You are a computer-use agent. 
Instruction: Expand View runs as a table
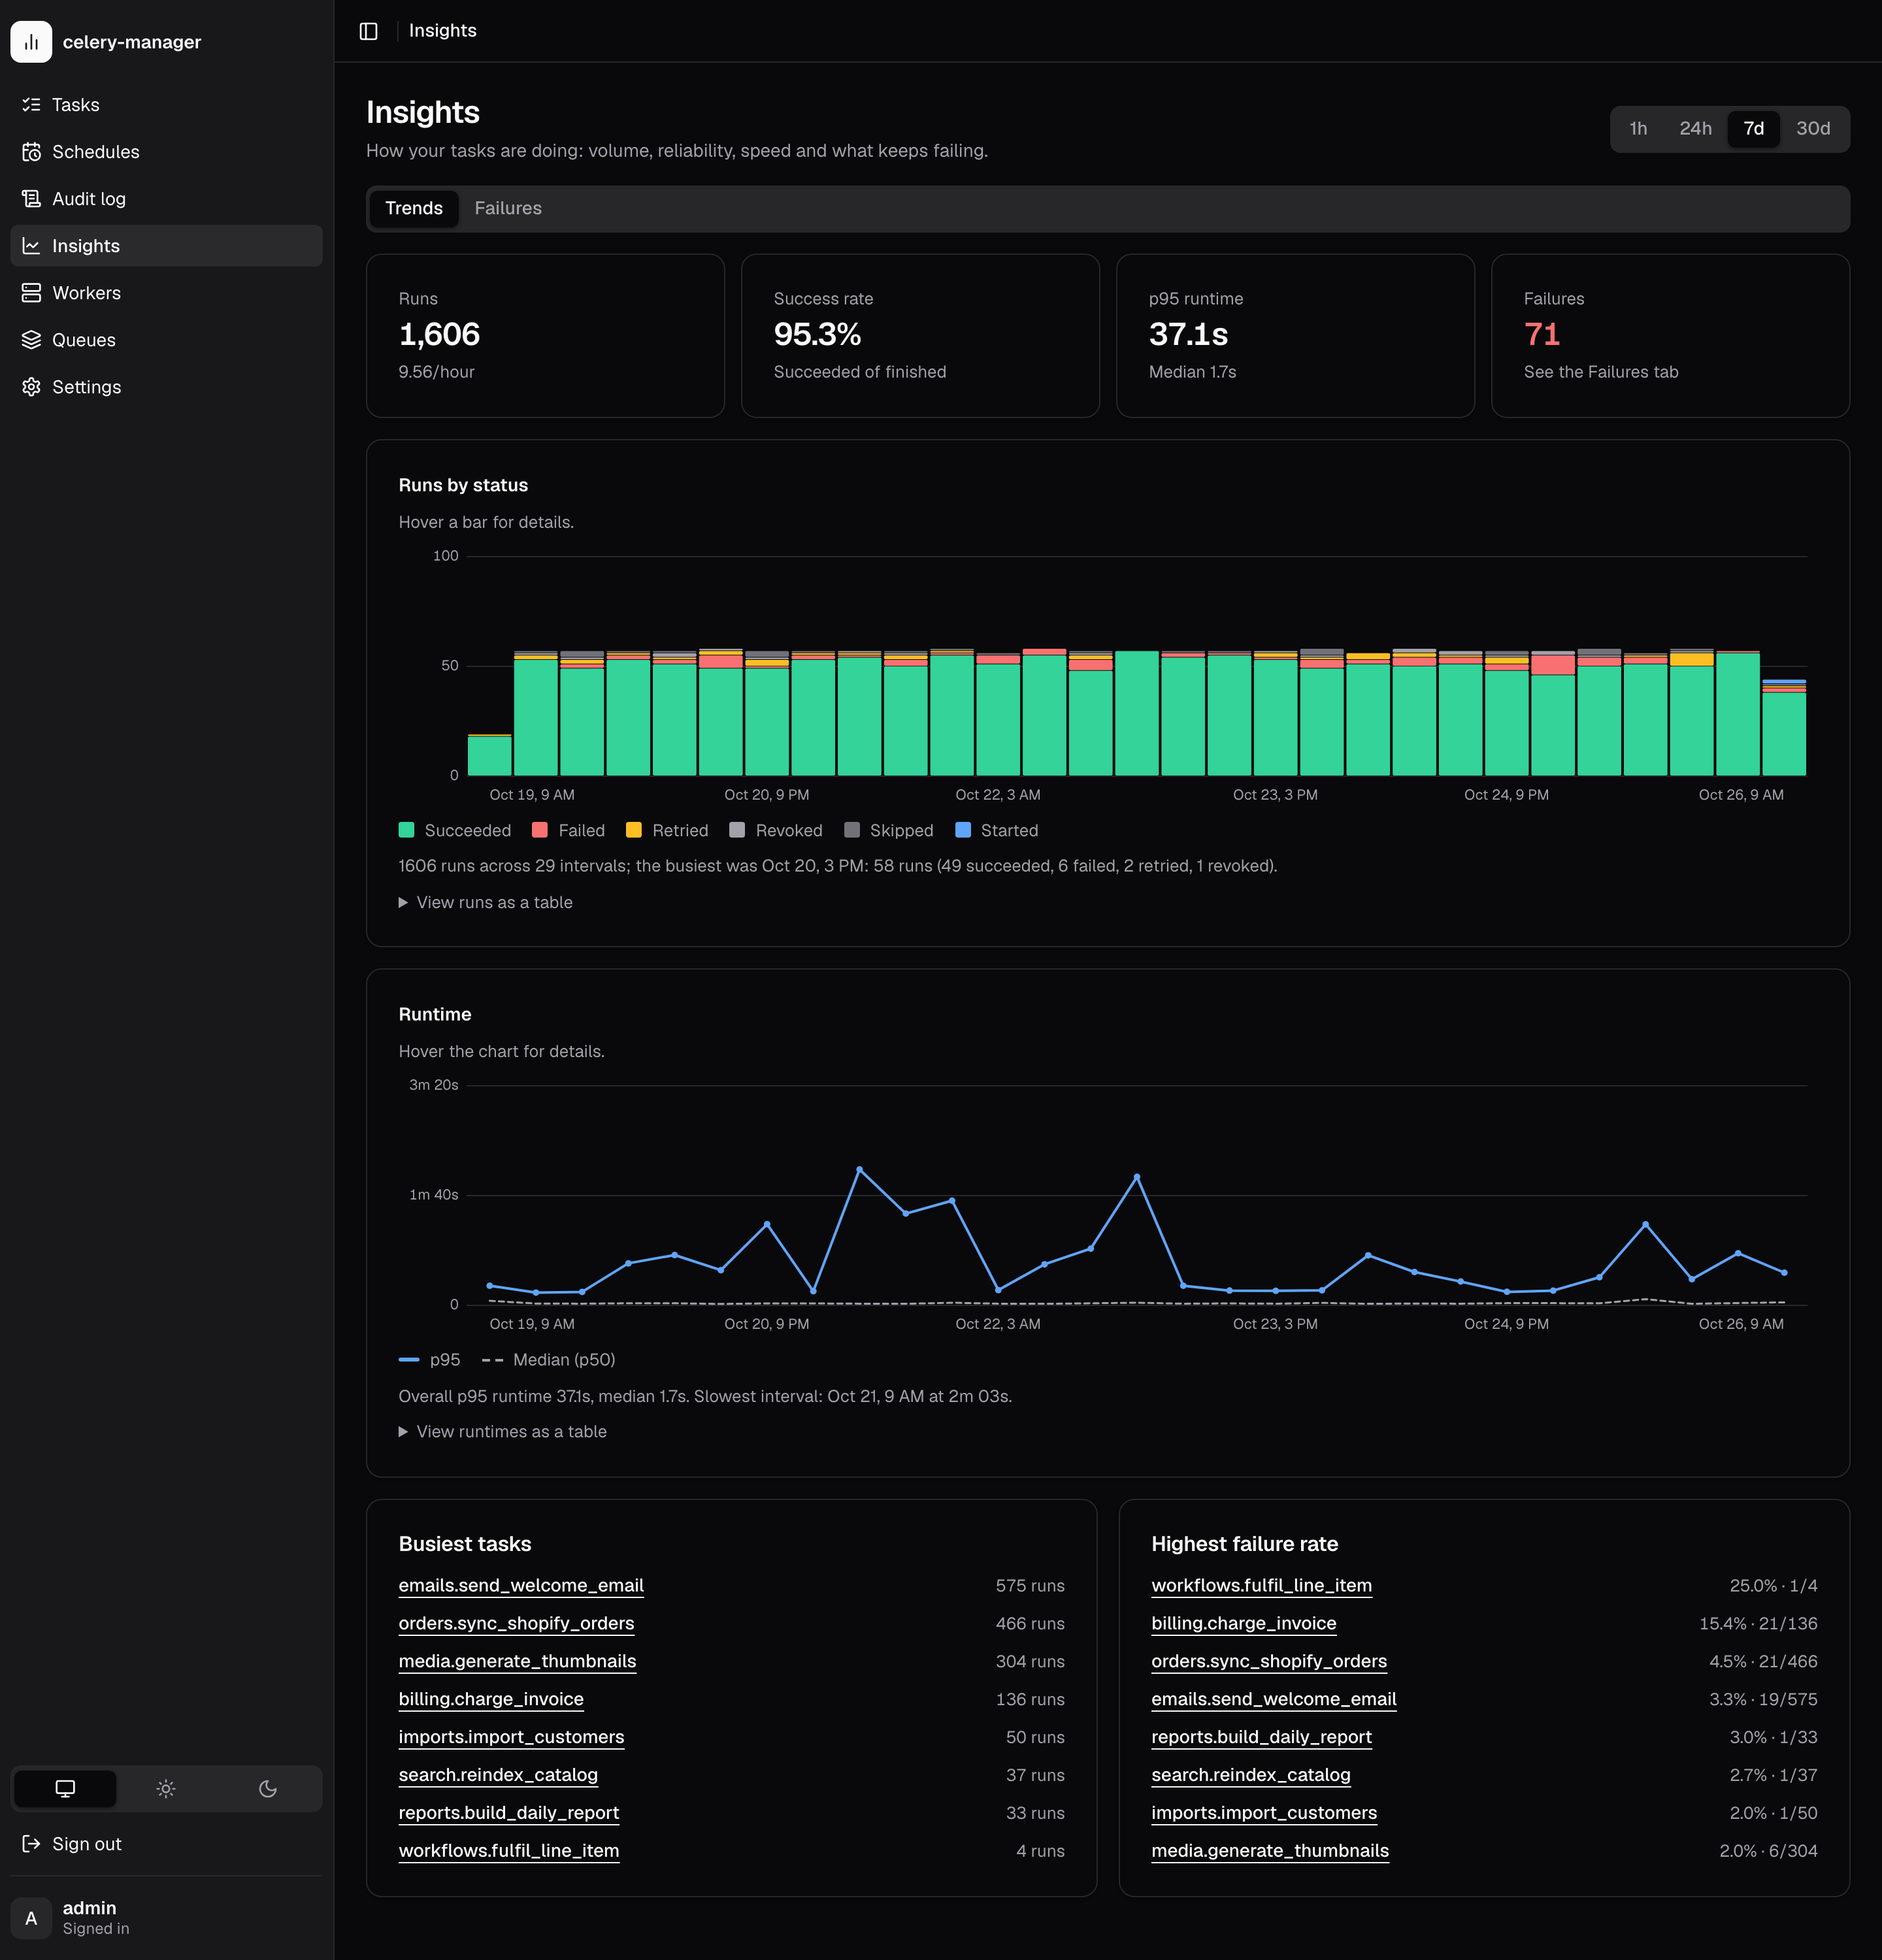click(x=486, y=903)
